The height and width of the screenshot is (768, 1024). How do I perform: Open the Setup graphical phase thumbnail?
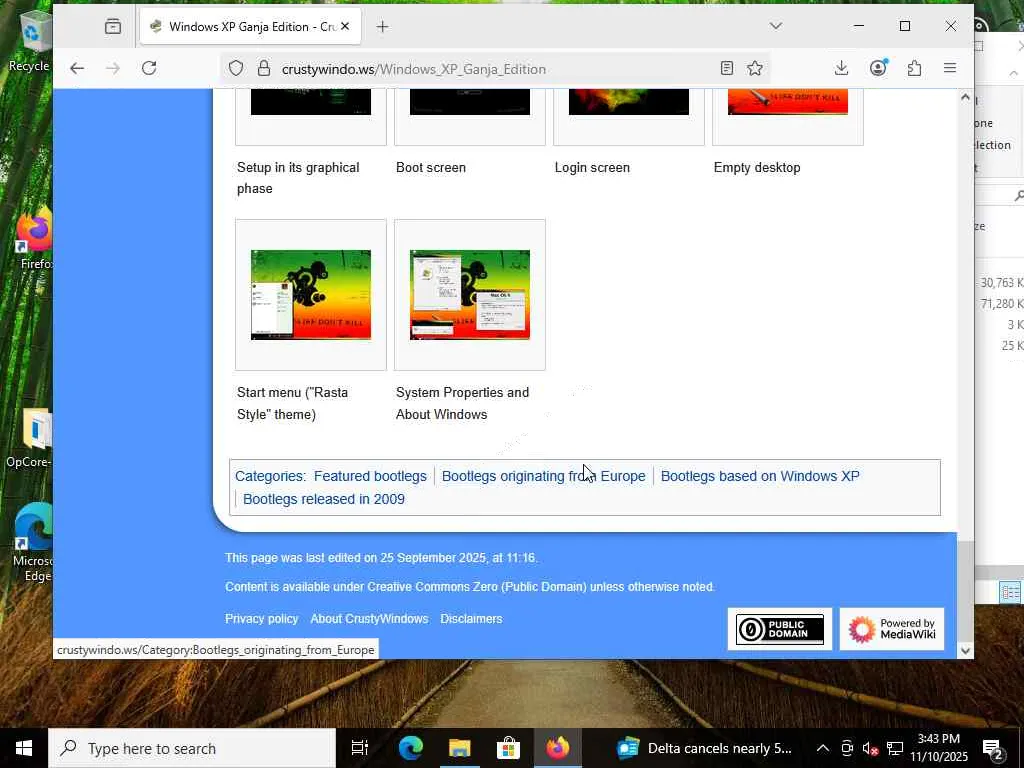311,101
